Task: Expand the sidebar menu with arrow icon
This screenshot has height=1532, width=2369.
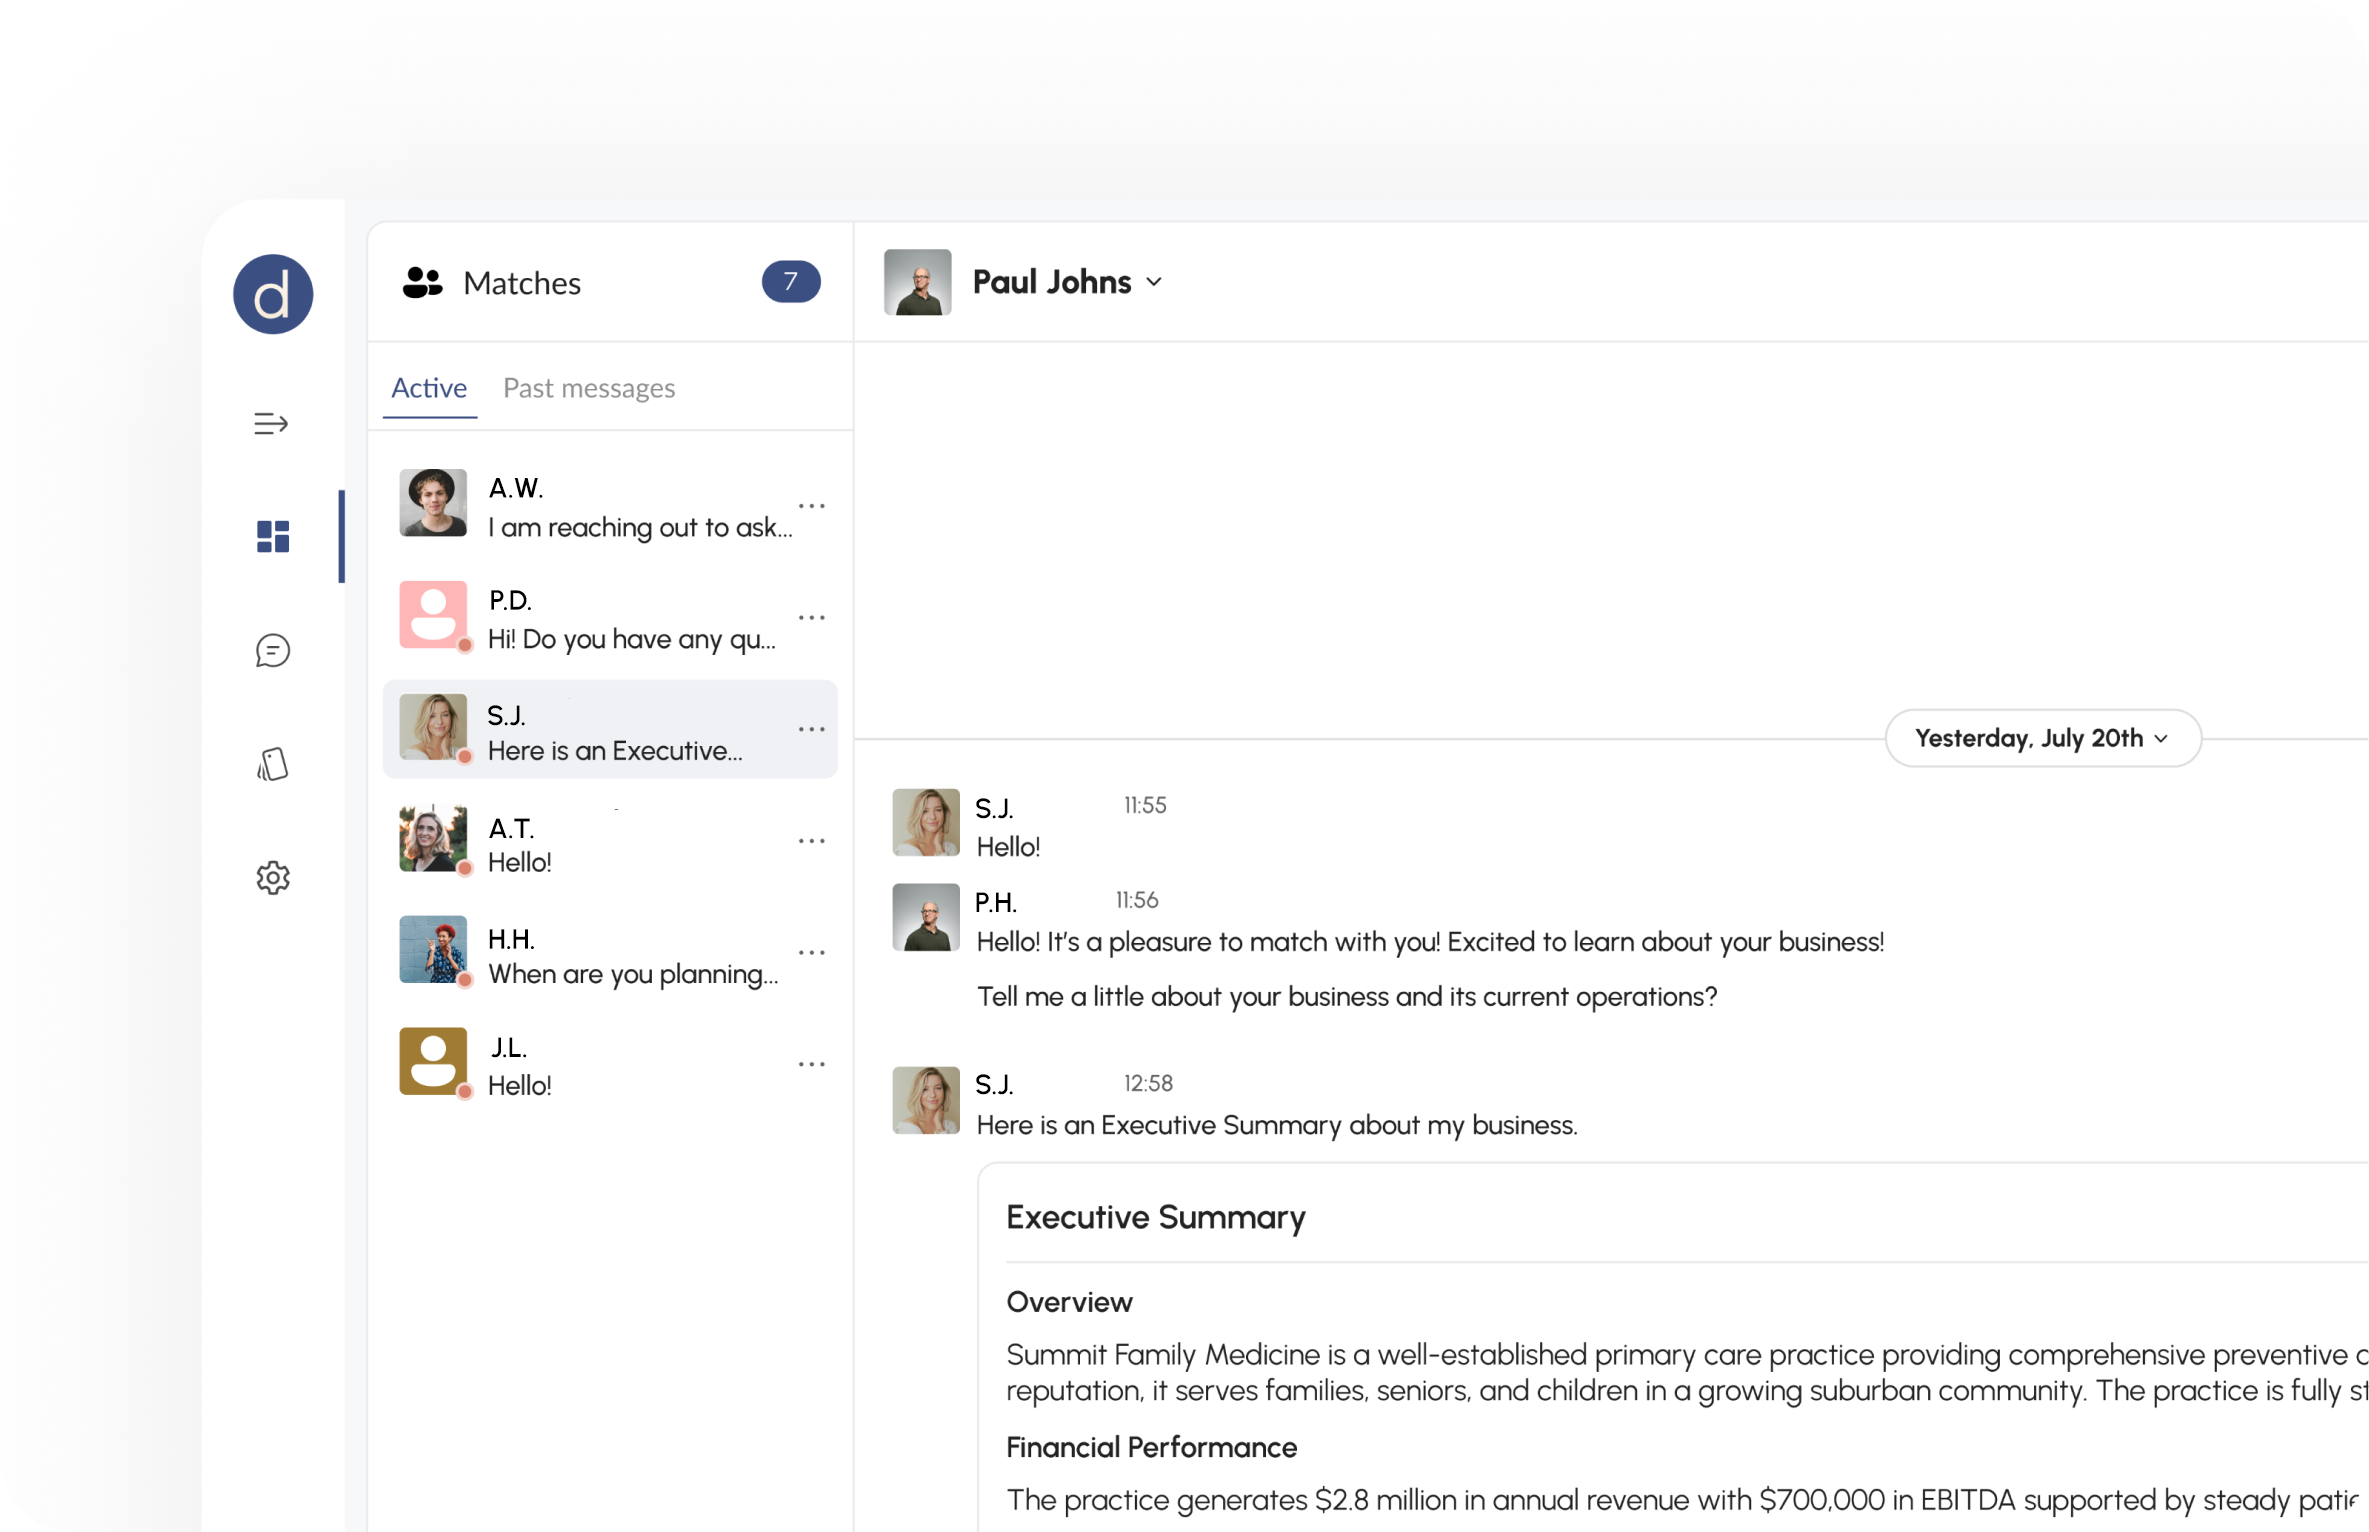Action: tap(271, 424)
